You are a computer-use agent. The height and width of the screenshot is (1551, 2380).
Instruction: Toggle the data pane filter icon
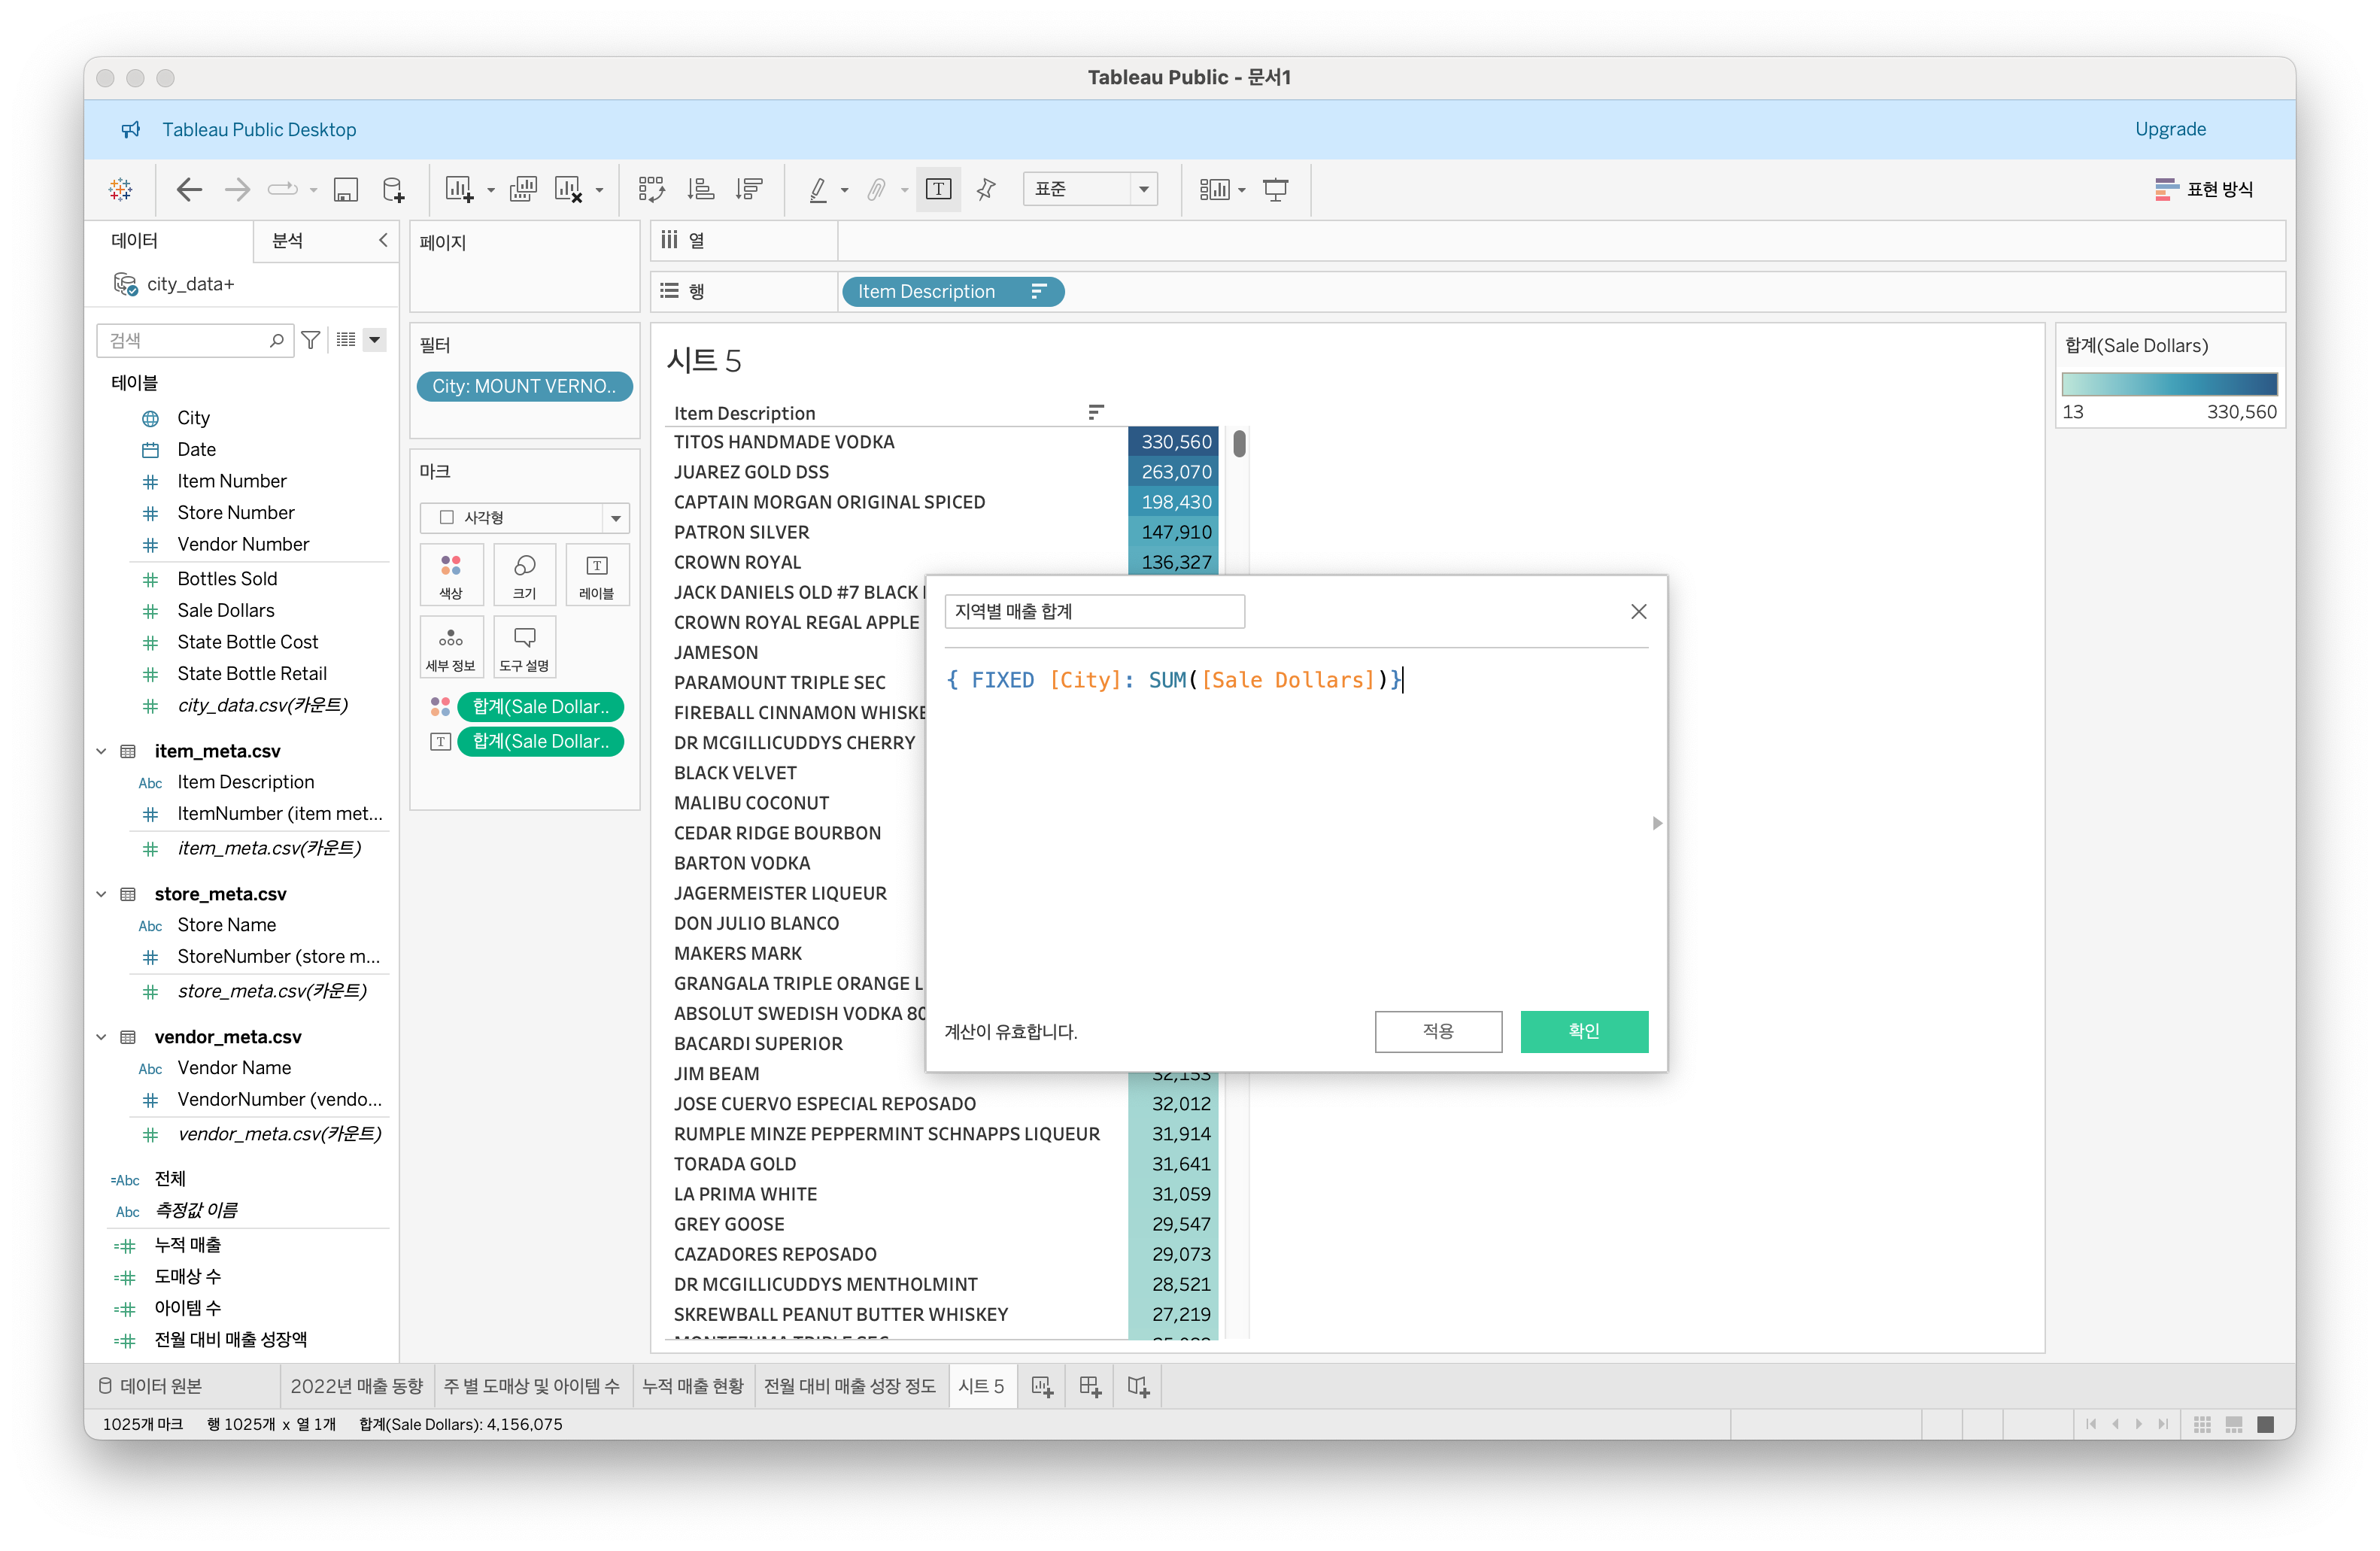click(x=311, y=340)
